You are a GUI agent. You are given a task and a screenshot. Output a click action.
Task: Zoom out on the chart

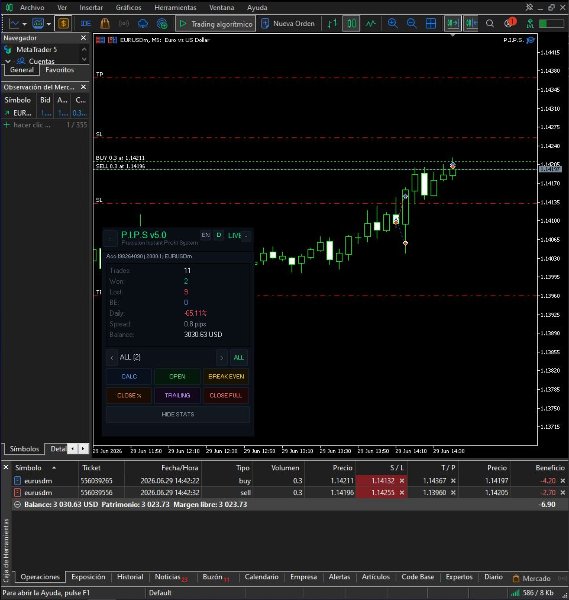coord(411,24)
